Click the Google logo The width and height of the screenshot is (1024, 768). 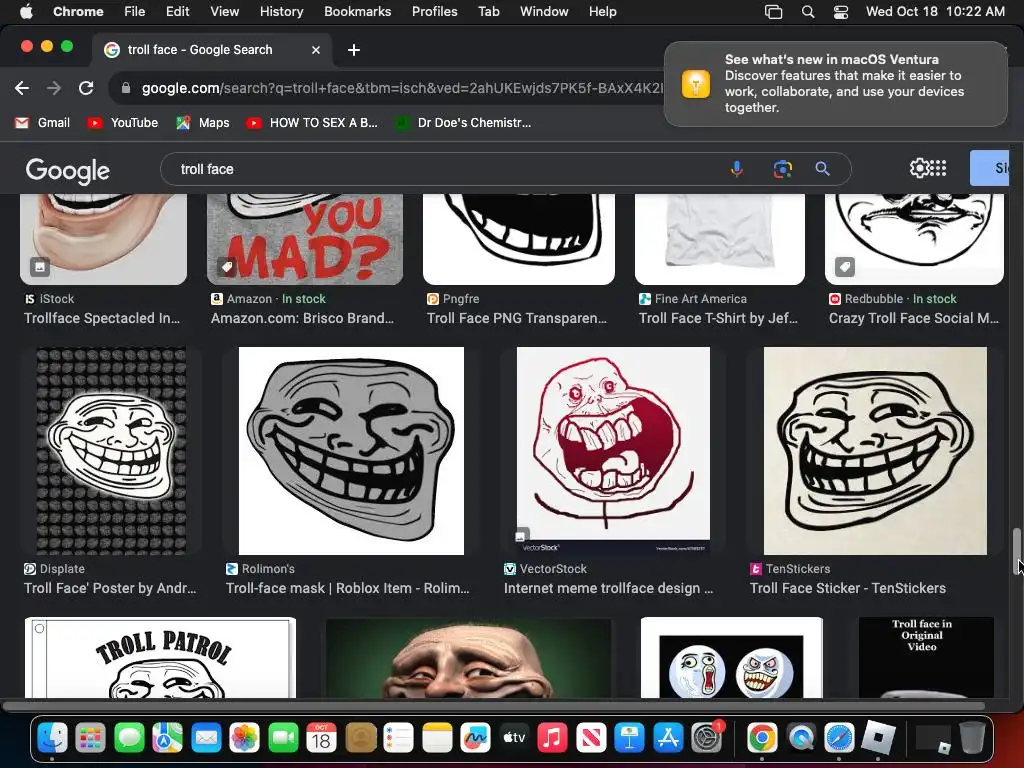(x=67, y=170)
